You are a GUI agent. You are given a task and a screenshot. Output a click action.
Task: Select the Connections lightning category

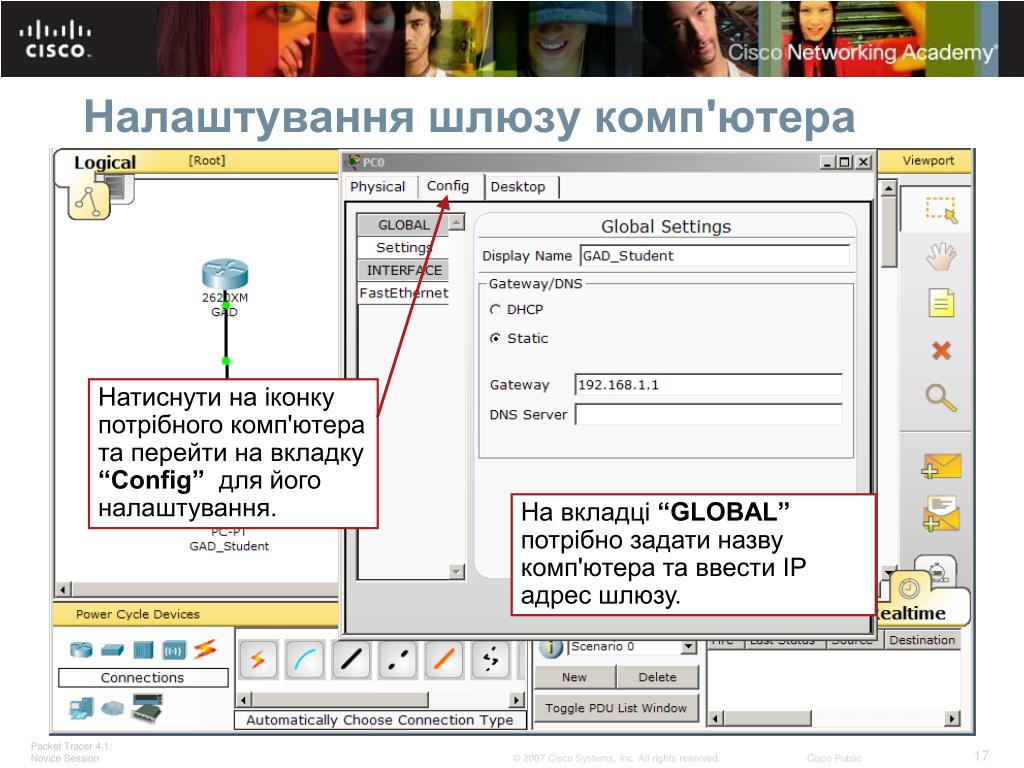[x=204, y=648]
